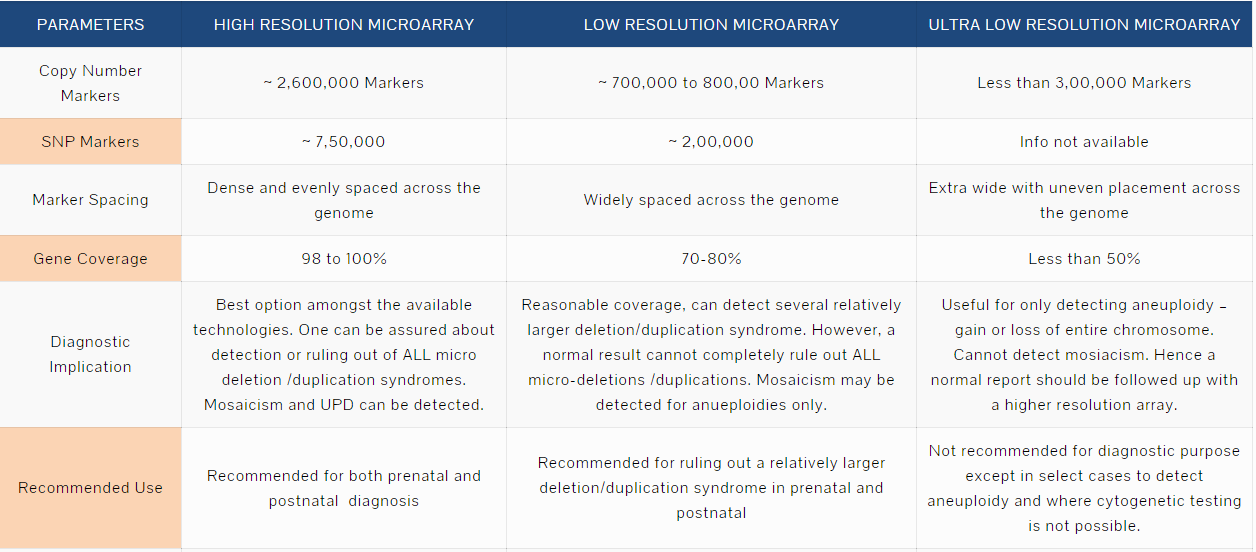Click the Copy Number Markers row label
This screenshot has width=1256, height=552.
90,83
